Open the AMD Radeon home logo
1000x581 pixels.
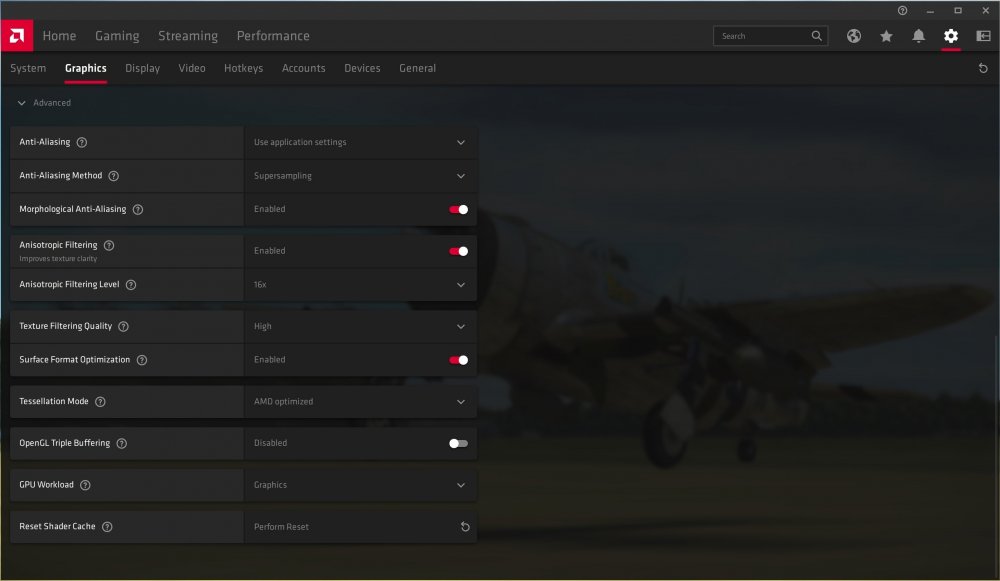(x=15, y=35)
